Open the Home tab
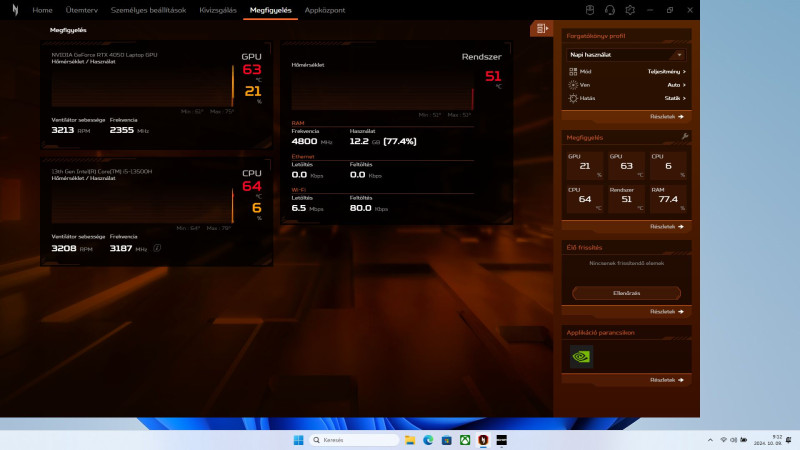The height and width of the screenshot is (450, 800). click(x=42, y=10)
